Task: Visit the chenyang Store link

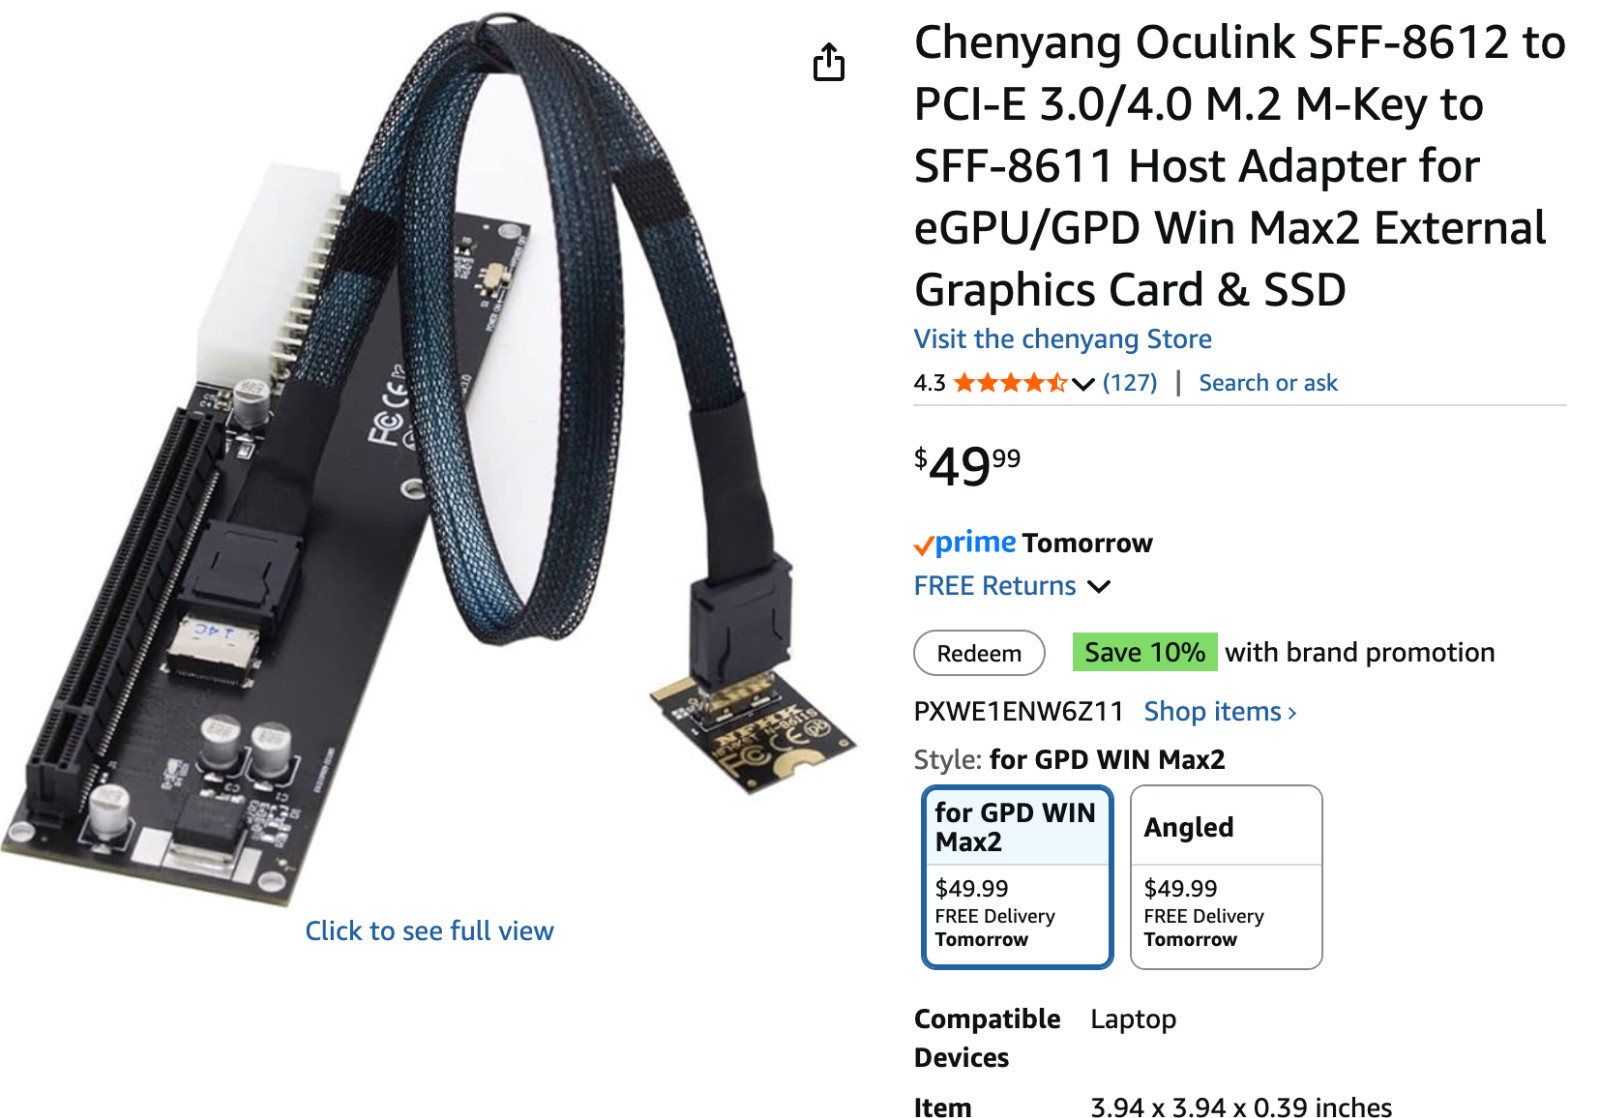Action: click(1062, 339)
